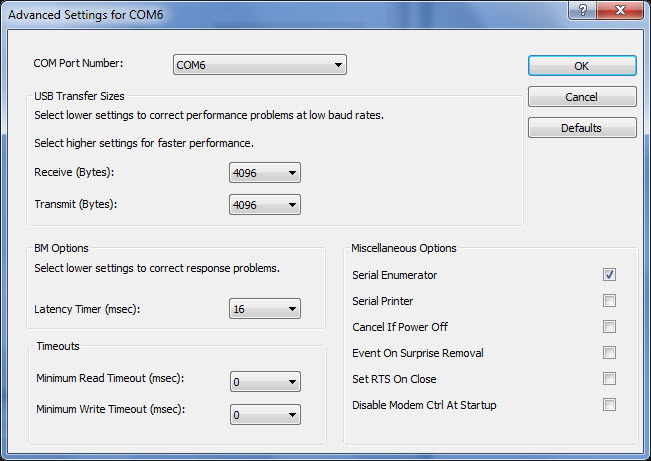Close the Advanced Settings dialog

click(x=620, y=10)
